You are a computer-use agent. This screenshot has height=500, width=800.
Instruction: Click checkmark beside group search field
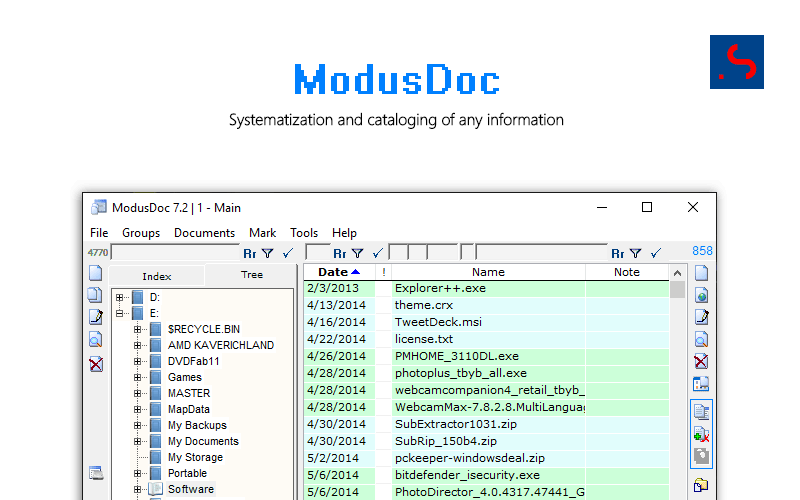pos(288,253)
